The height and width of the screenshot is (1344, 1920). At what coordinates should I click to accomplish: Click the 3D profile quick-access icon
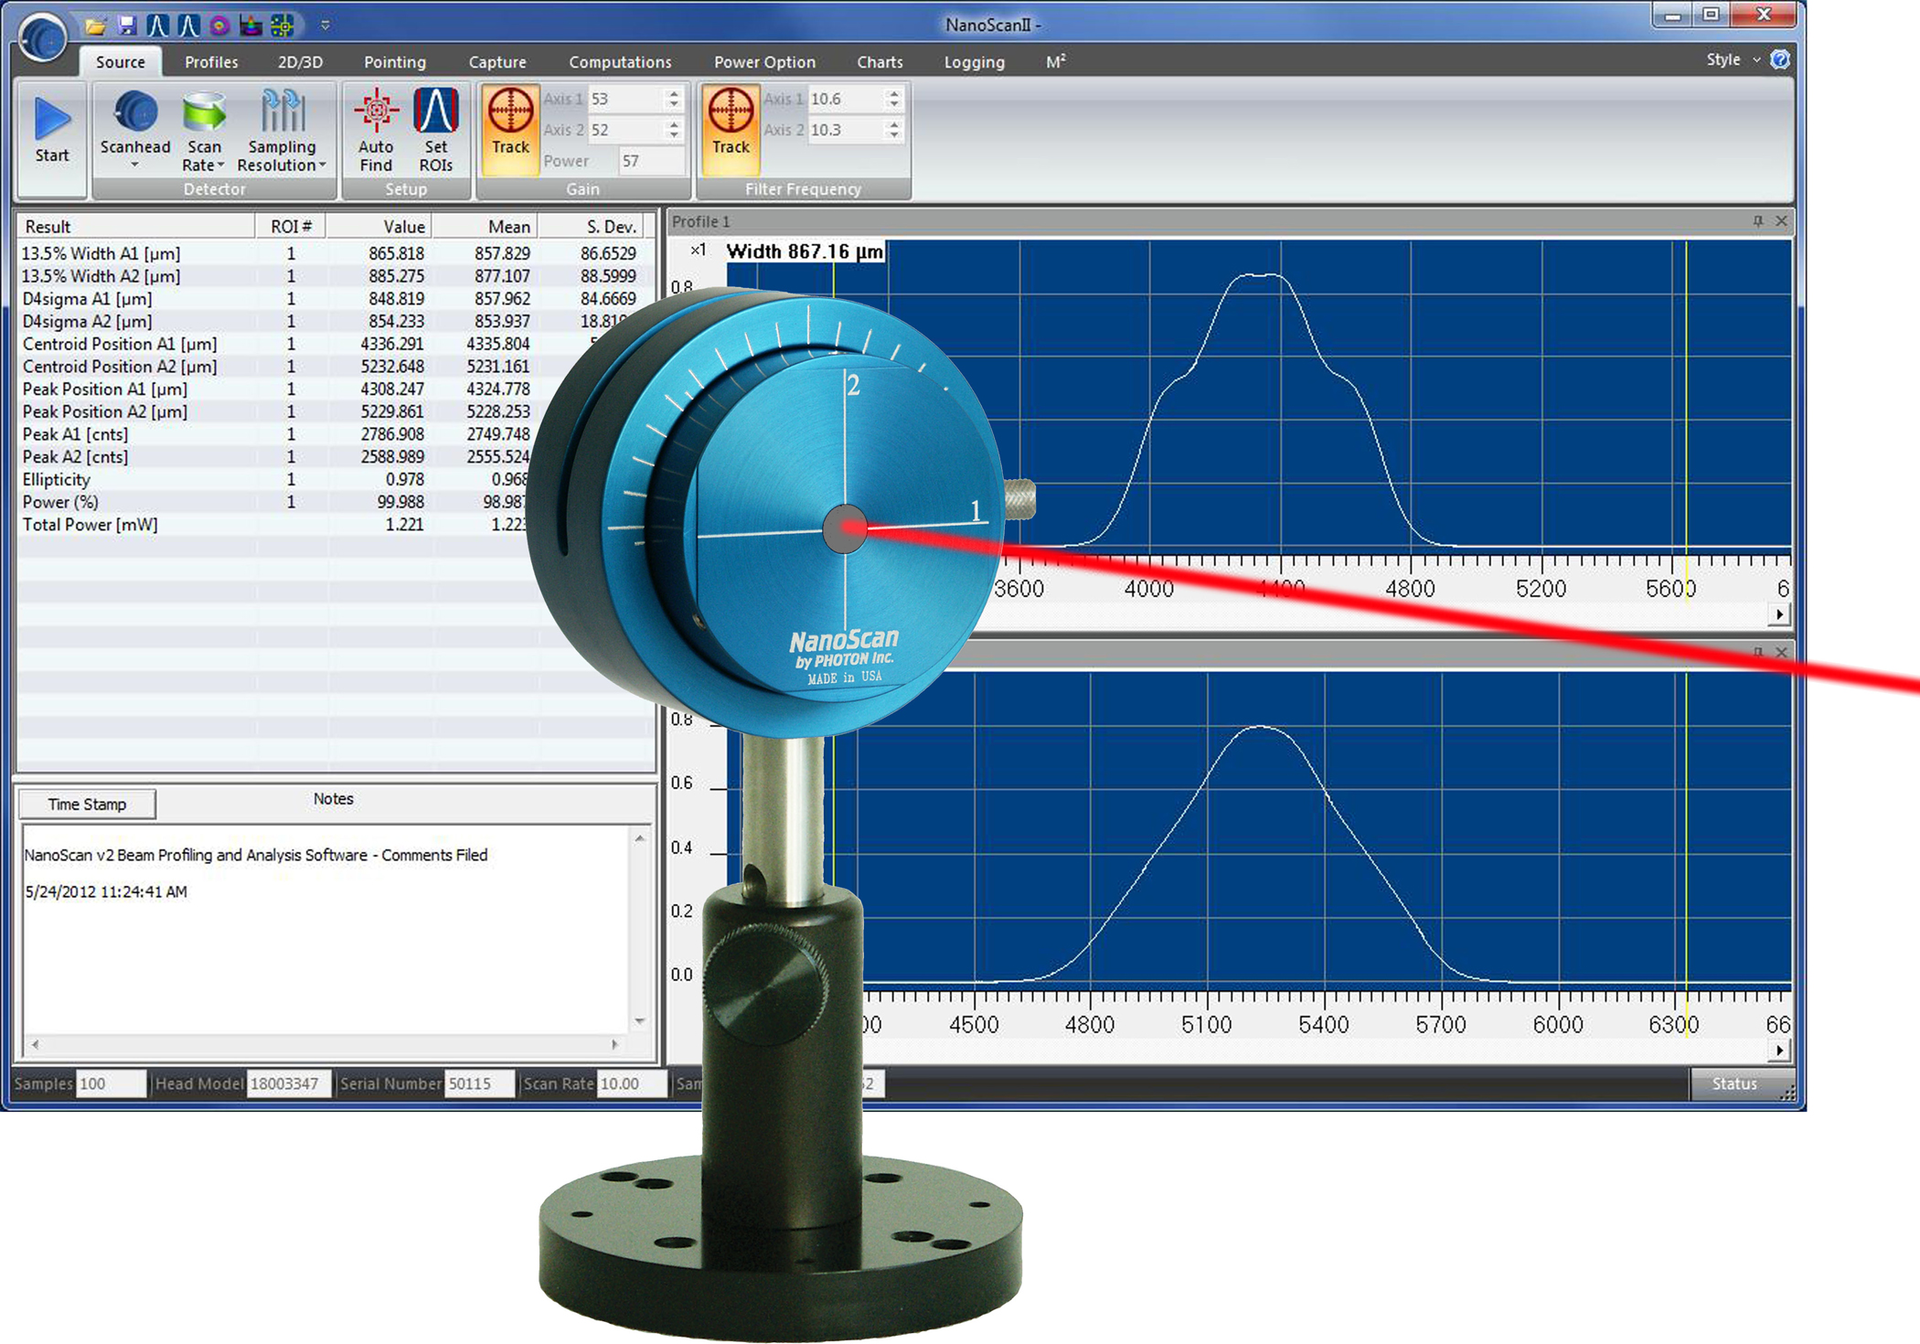pyautogui.click(x=251, y=25)
